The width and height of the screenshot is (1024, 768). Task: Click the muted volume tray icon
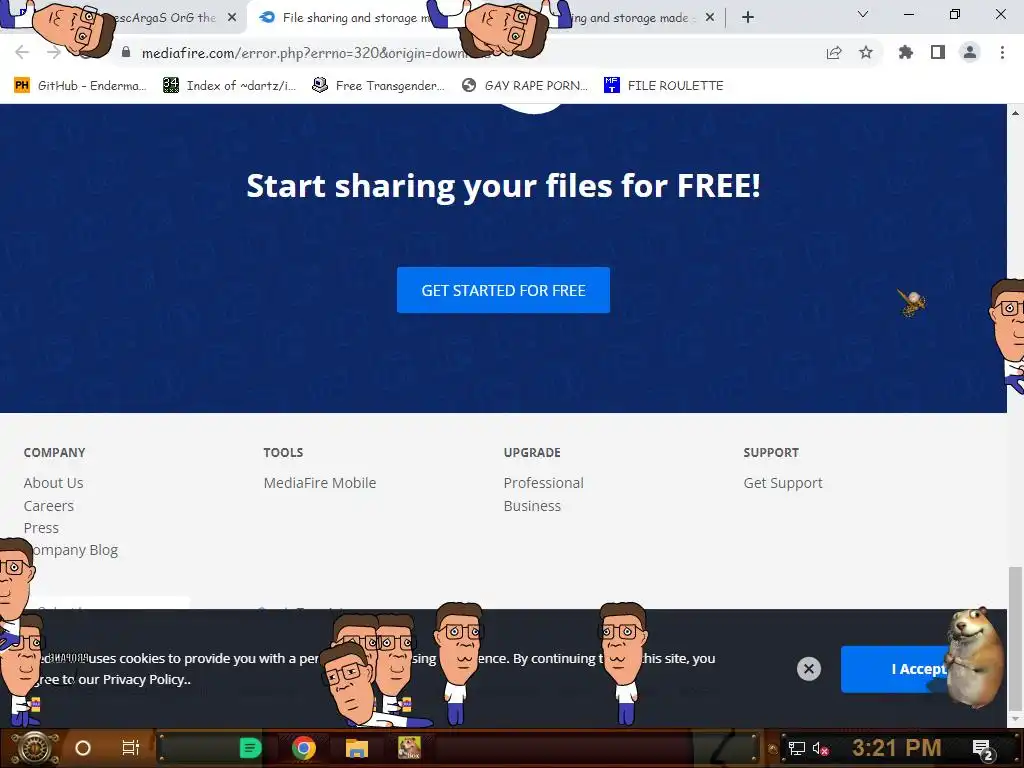click(820, 748)
